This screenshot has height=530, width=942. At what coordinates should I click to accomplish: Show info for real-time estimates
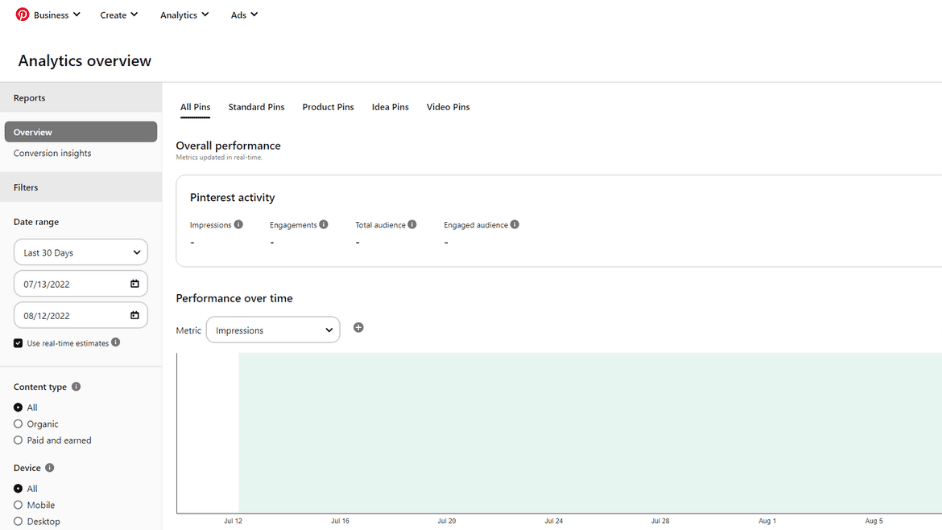tap(116, 343)
